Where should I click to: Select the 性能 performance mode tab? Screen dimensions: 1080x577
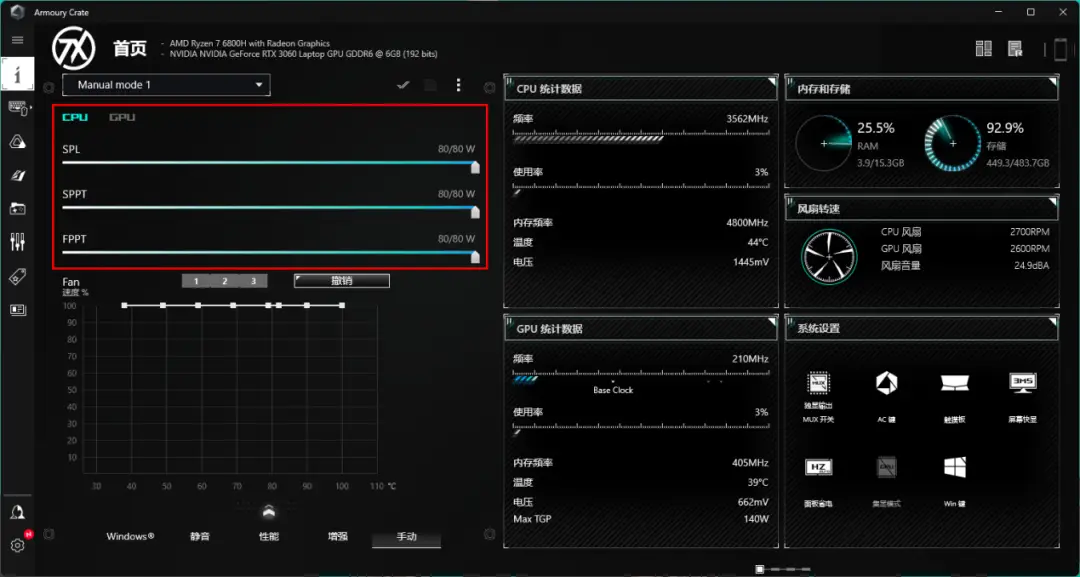click(269, 536)
